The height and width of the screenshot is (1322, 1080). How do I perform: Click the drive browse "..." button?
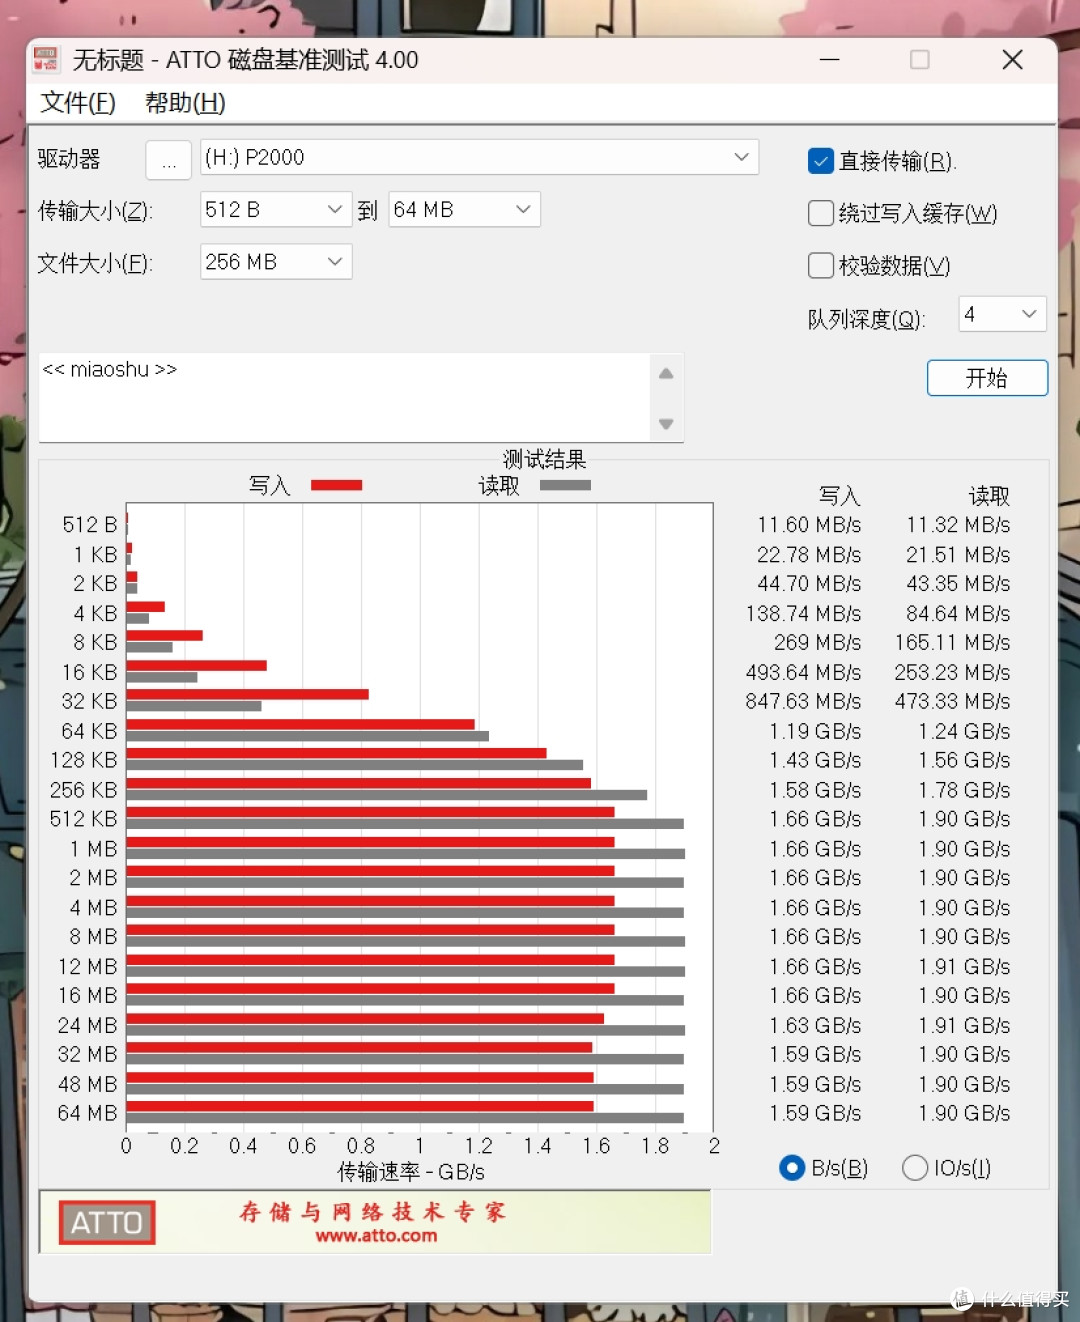168,160
